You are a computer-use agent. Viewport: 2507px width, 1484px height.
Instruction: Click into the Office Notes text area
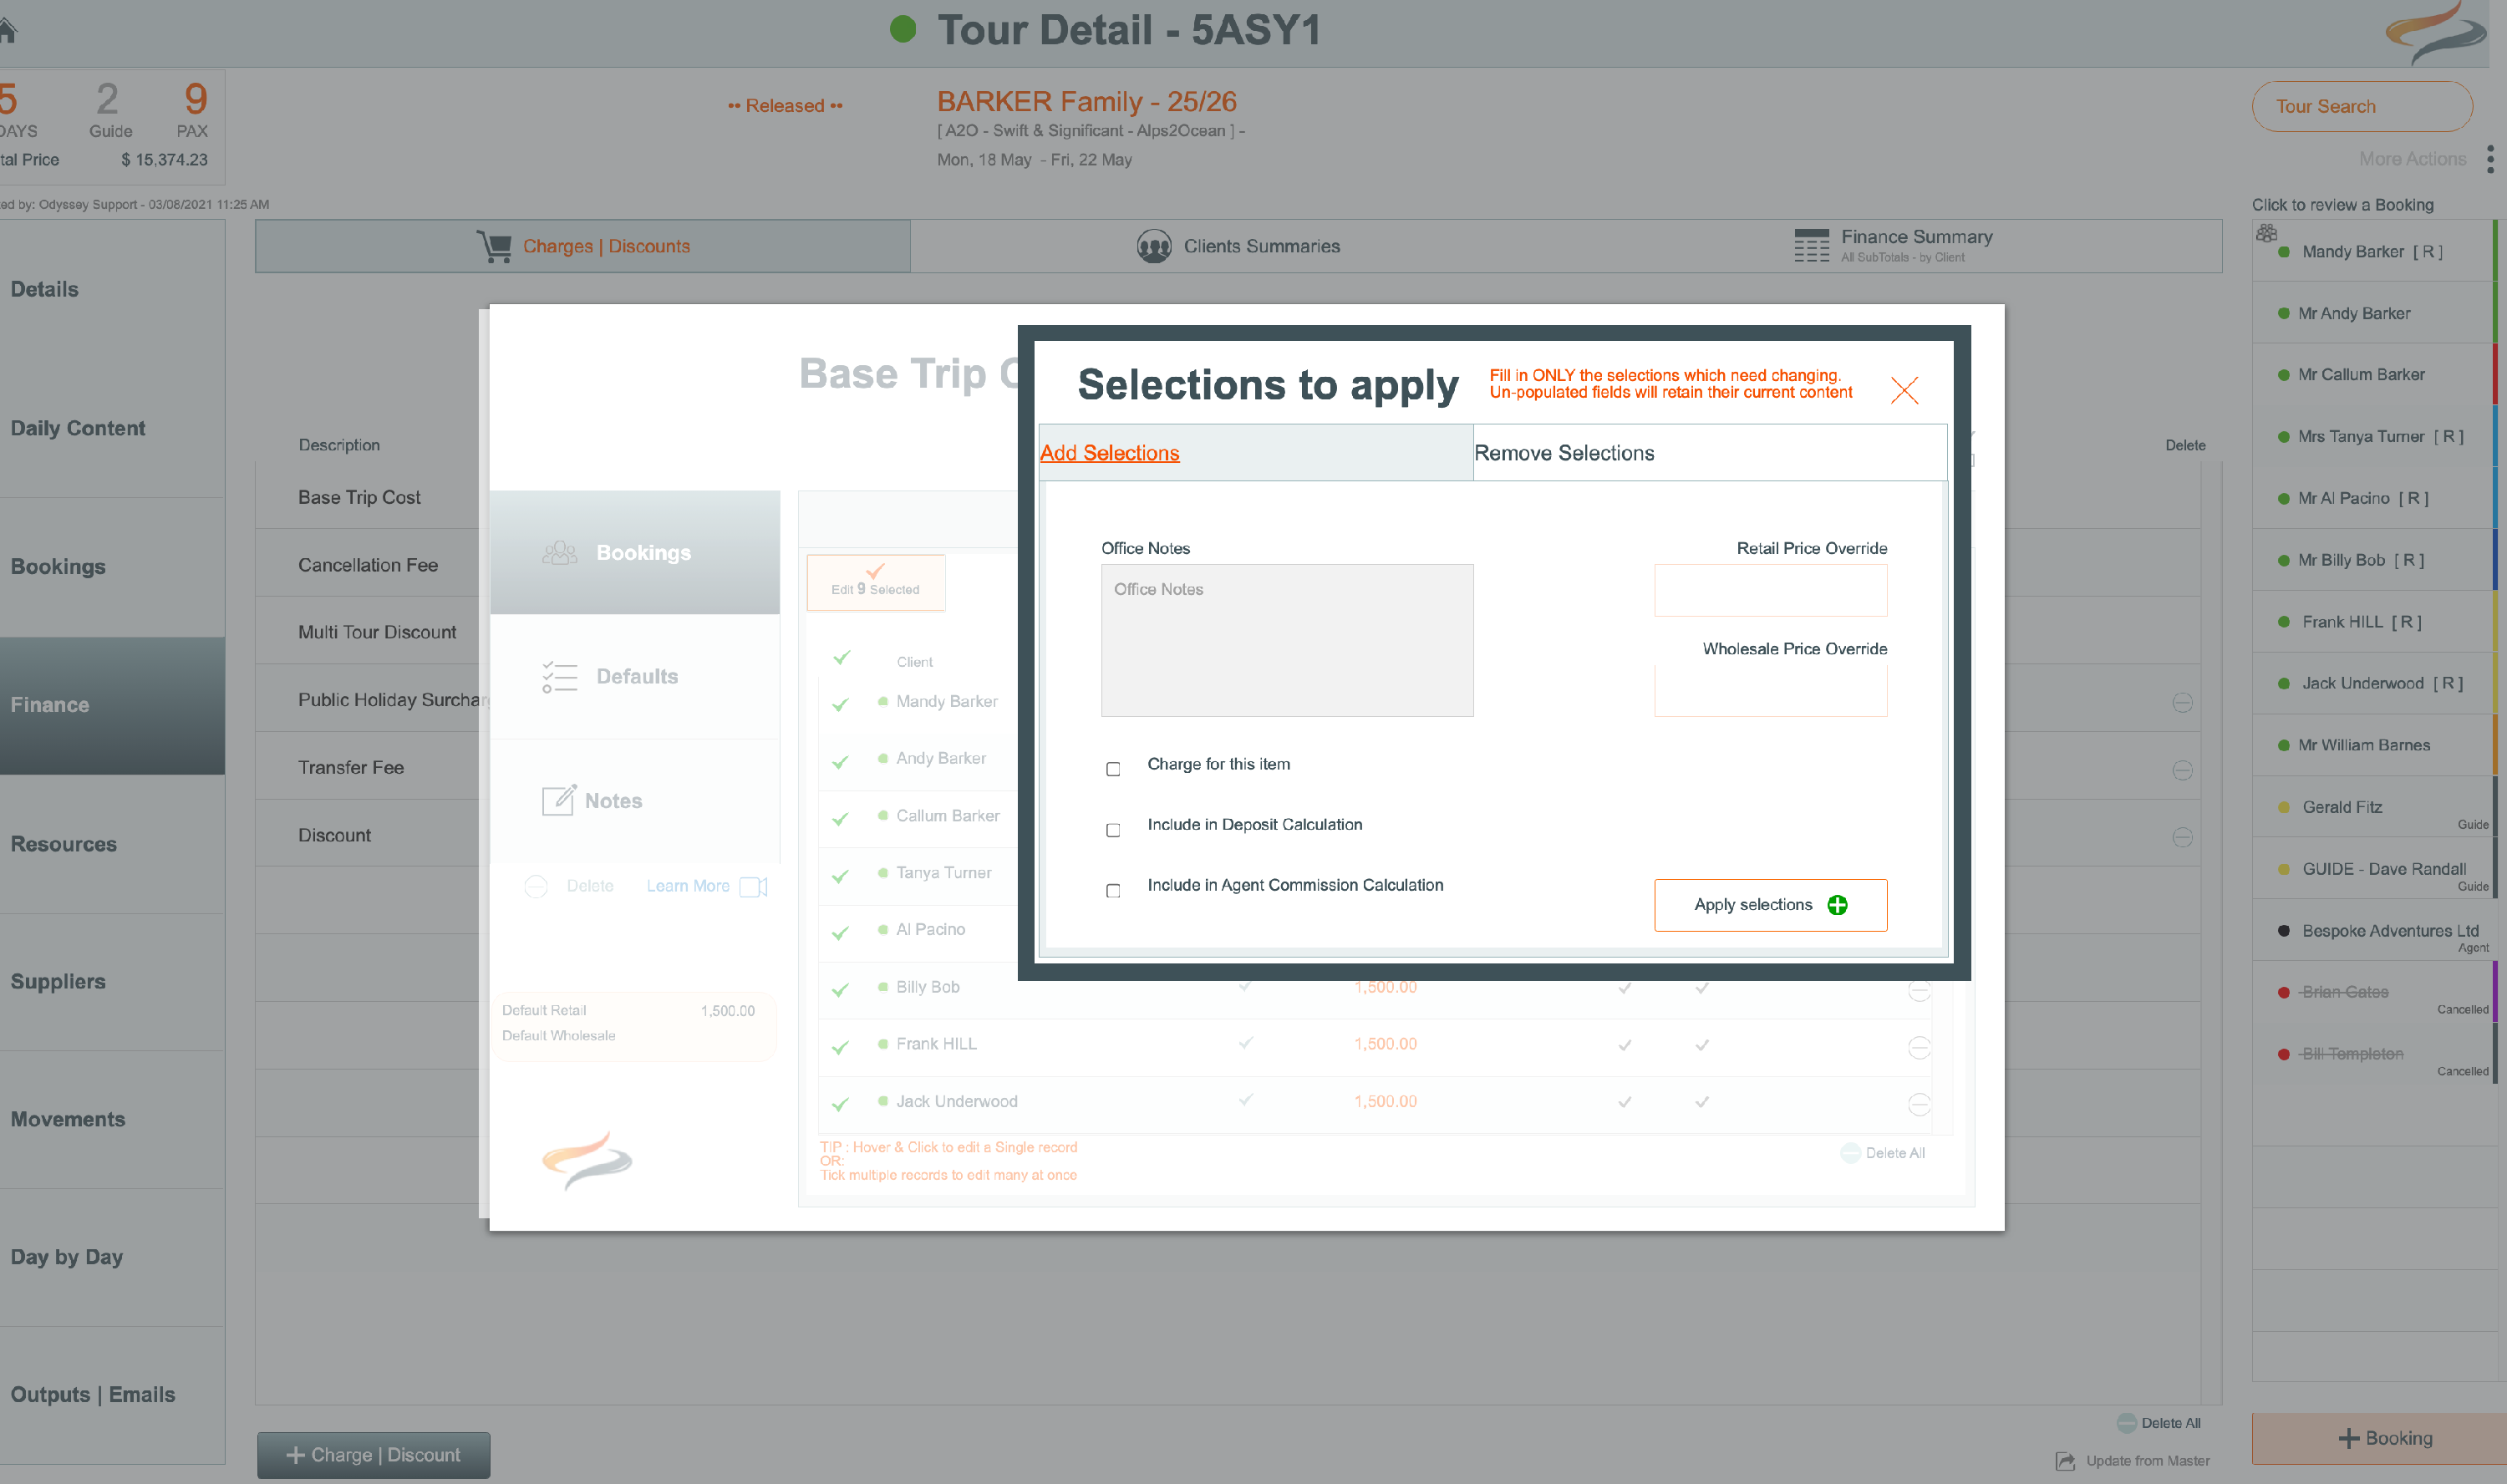(x=1287, y=640)
